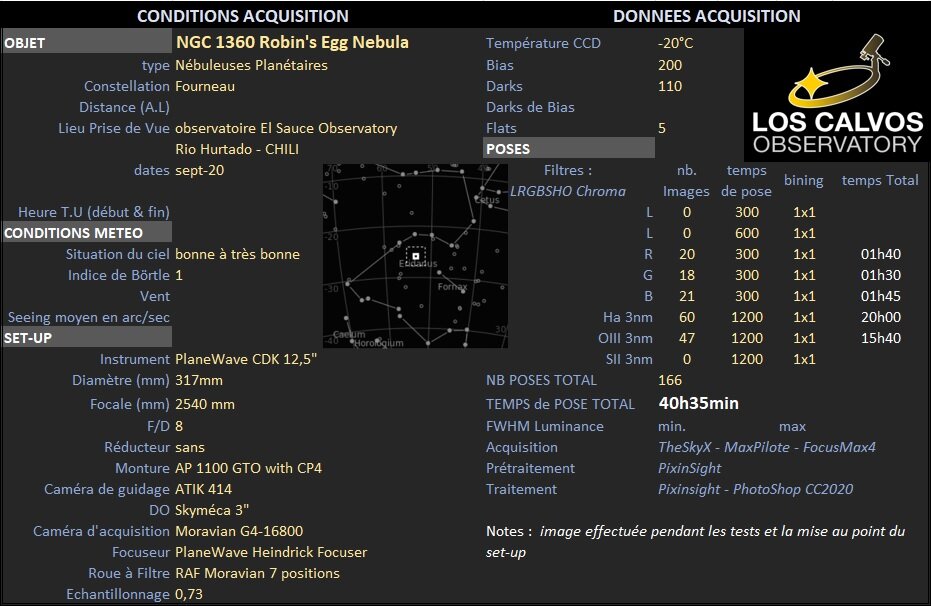
Task: Select the Ha 3nm image count 60
Action: [x=687, y=317]
